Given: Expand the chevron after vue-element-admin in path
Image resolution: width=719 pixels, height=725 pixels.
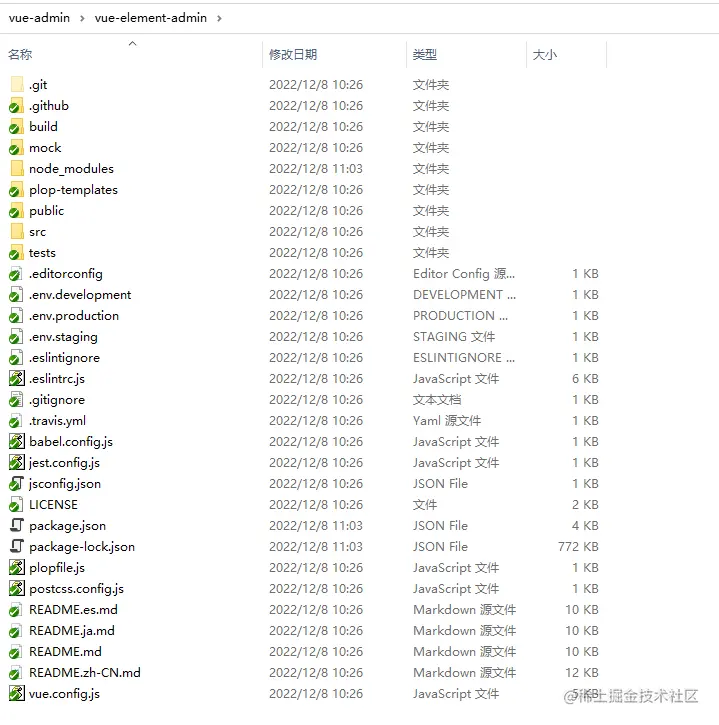Looking at the screenshot, I should coord(219,18).
